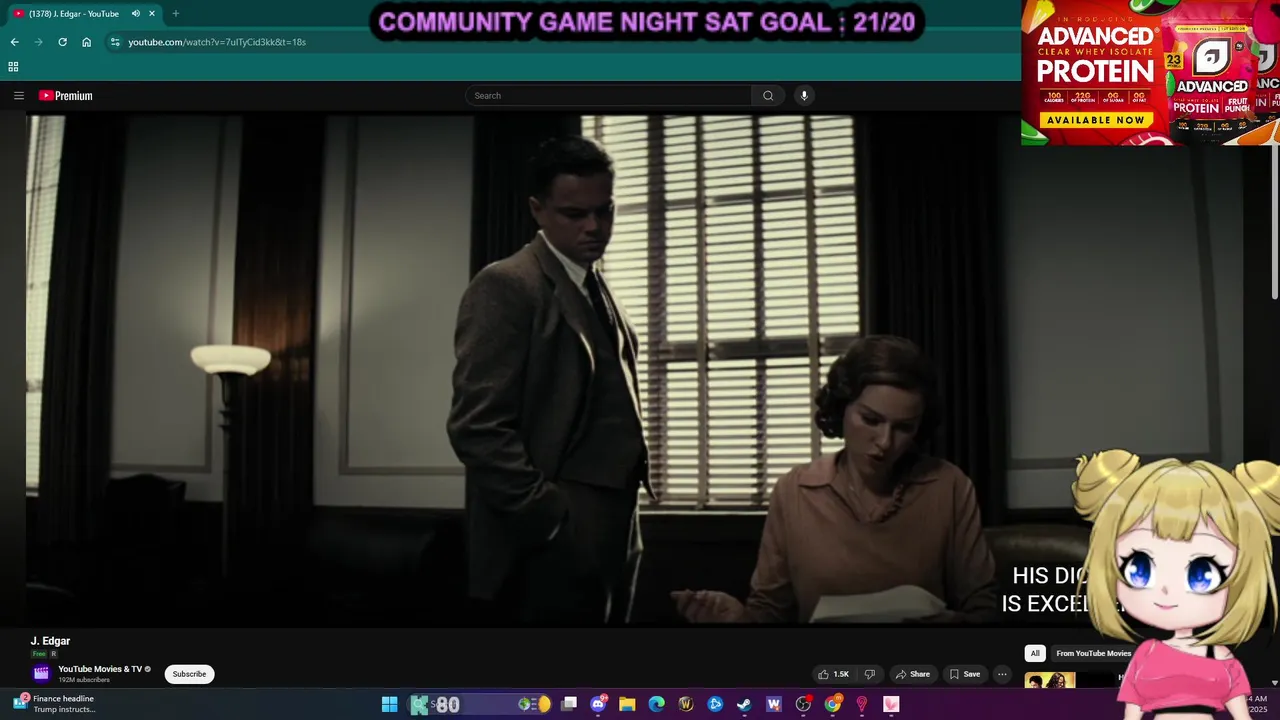
Task: Open the Advanced Protein Available Now ad
Action: coord(1150,72)
